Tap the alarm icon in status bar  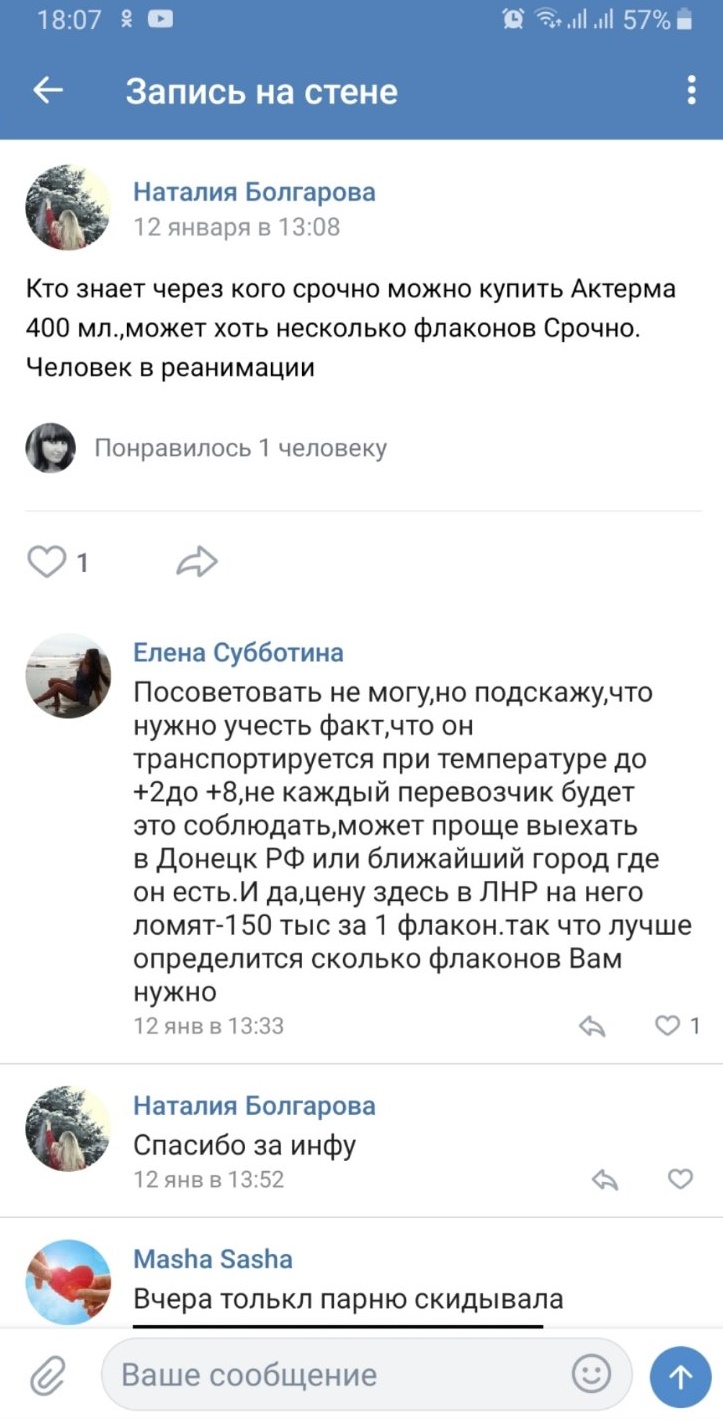[x=513, y=19]
